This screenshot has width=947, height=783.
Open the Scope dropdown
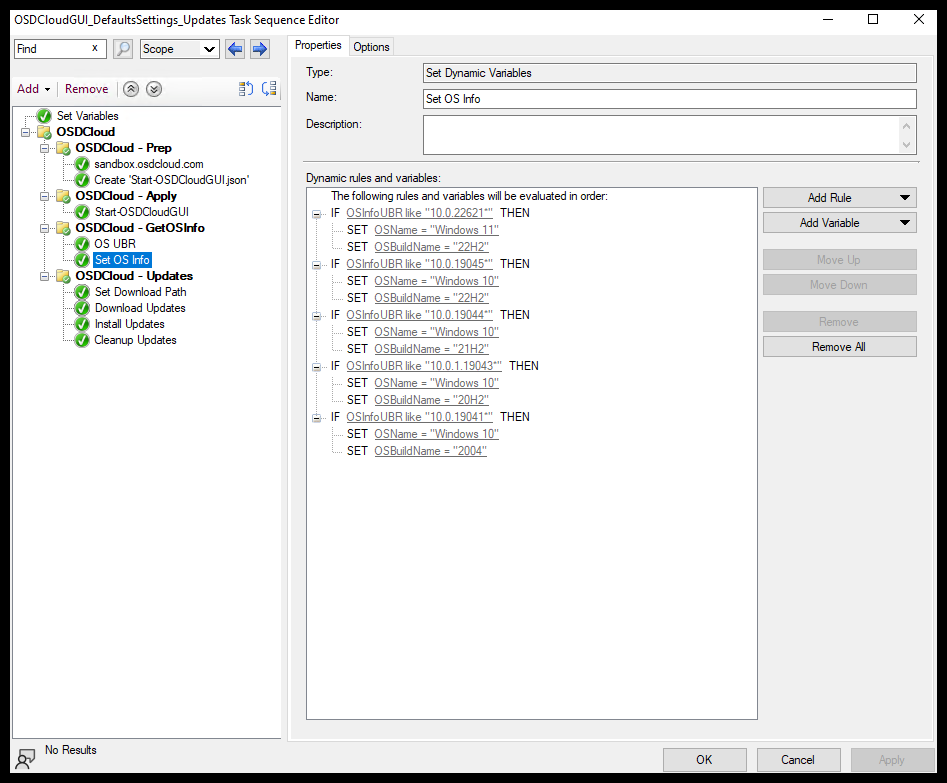pyautogui.click(x=210, y=48)
